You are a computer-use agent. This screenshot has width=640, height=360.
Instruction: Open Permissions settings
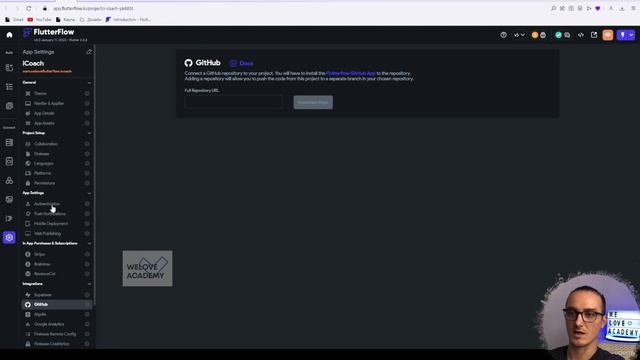[57, 183]
